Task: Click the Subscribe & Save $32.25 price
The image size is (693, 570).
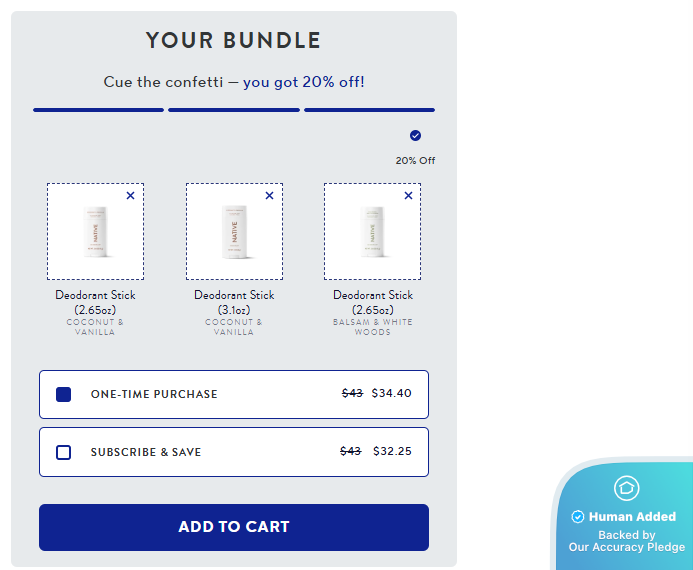Action: [x=392, y=452]
